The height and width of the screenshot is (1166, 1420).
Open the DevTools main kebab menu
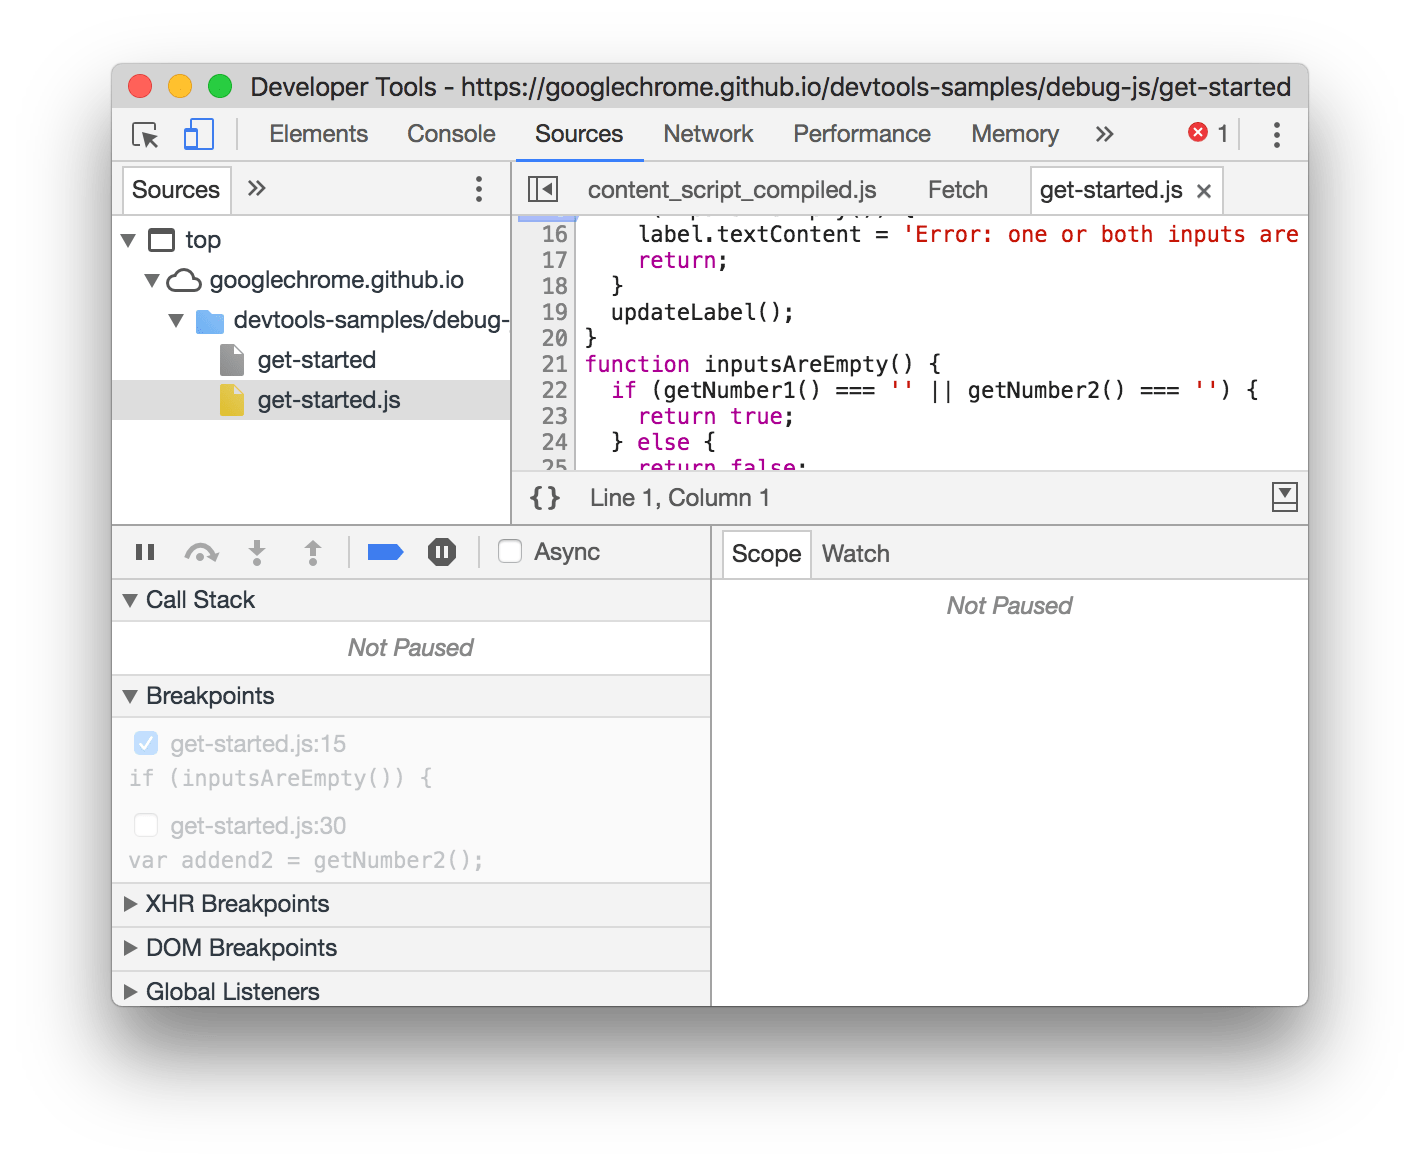1276,134
